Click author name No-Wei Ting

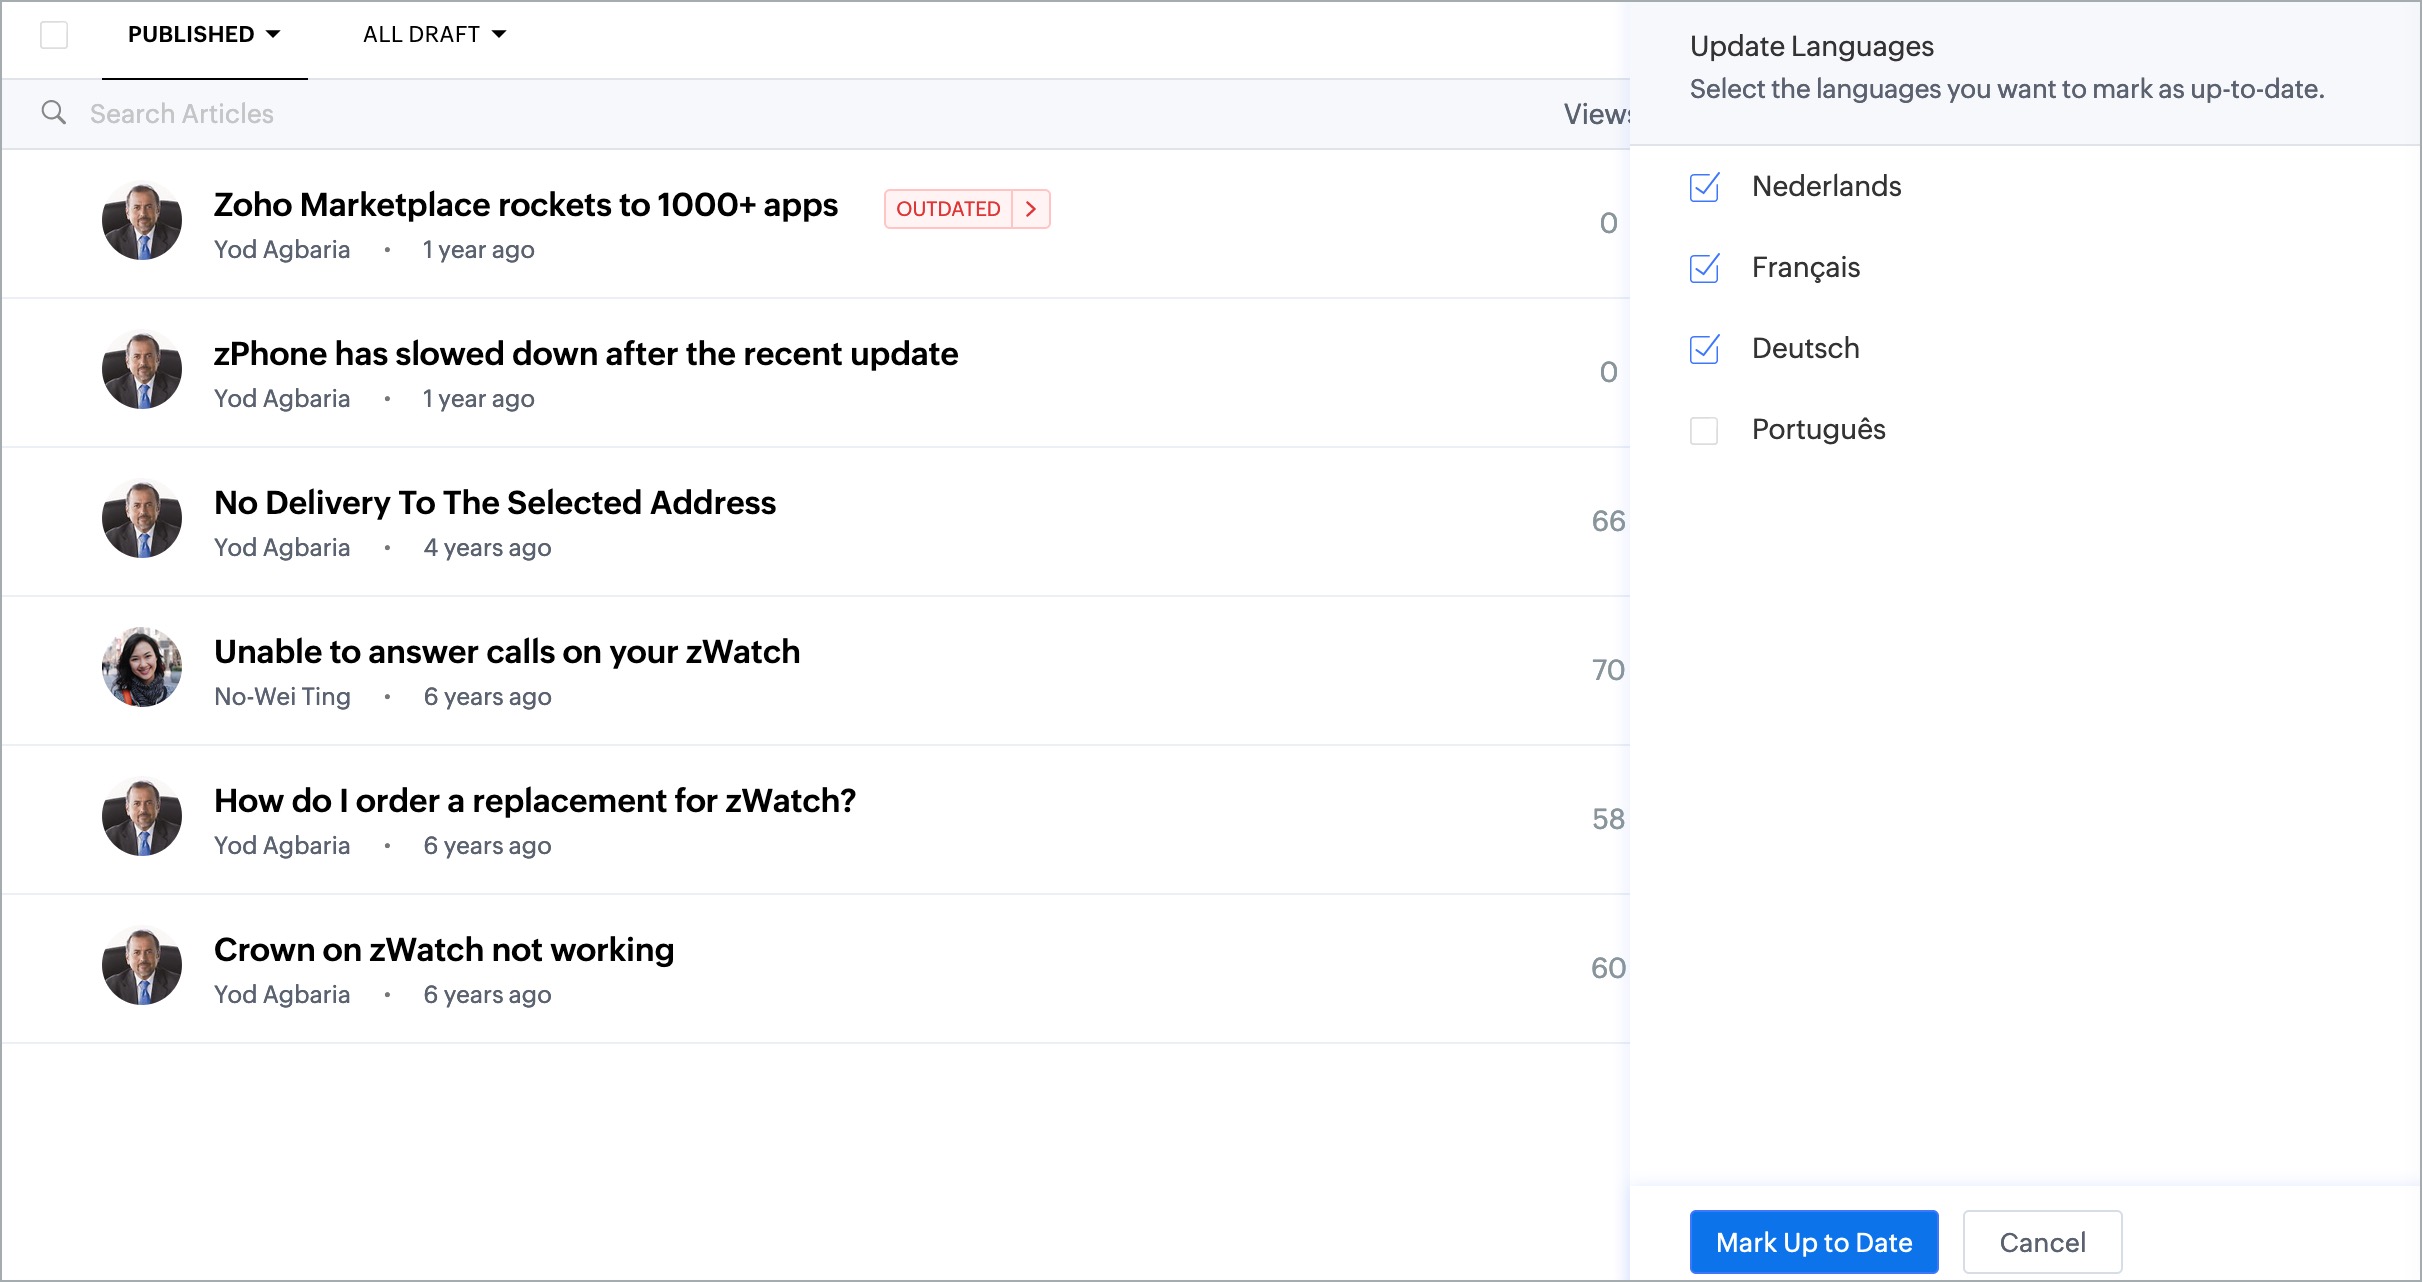tap(282, 697)
